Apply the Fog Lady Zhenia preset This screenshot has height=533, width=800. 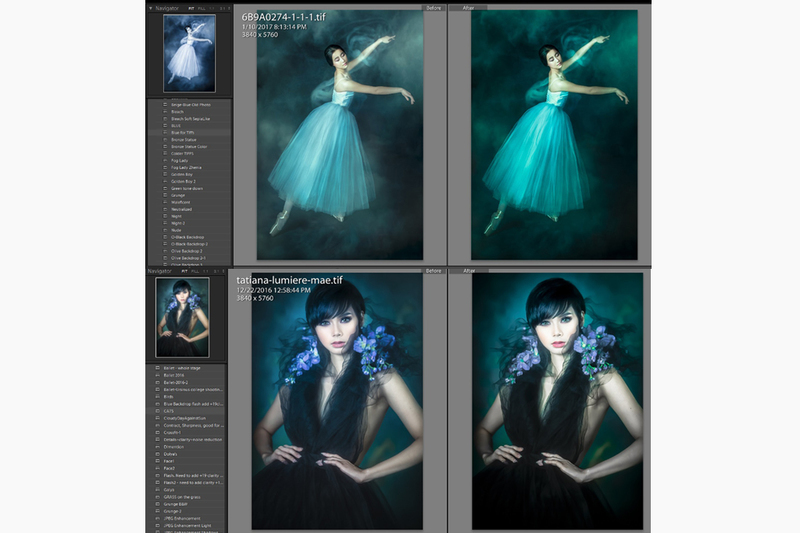click(x=186, y=167)
